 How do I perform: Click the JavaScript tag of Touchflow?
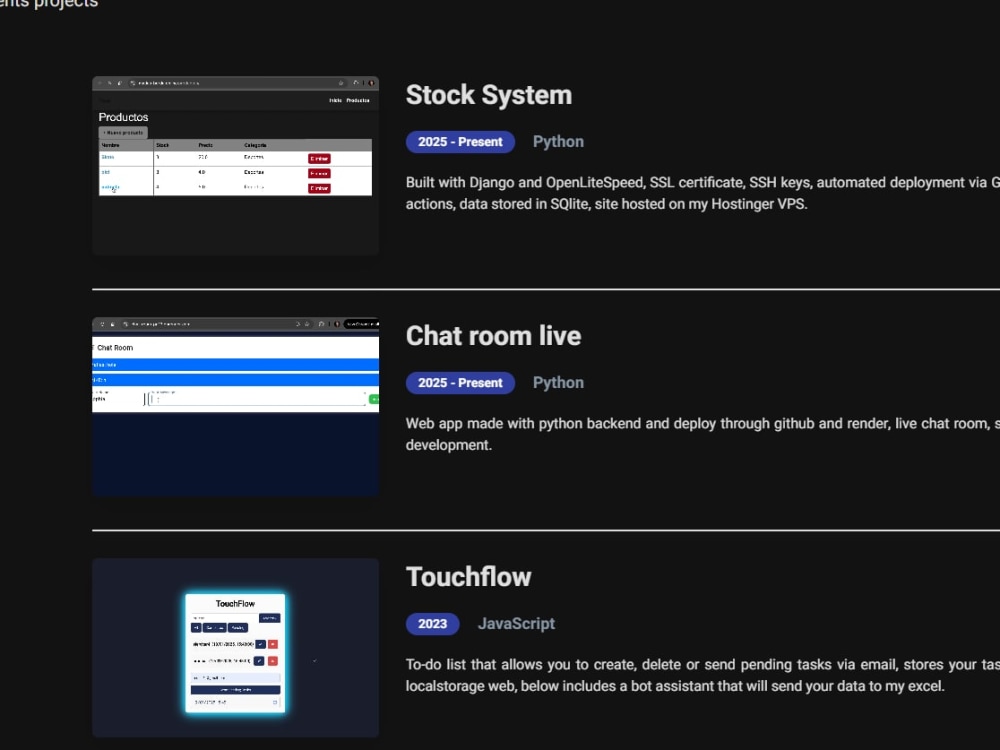[x=517, y=624]
